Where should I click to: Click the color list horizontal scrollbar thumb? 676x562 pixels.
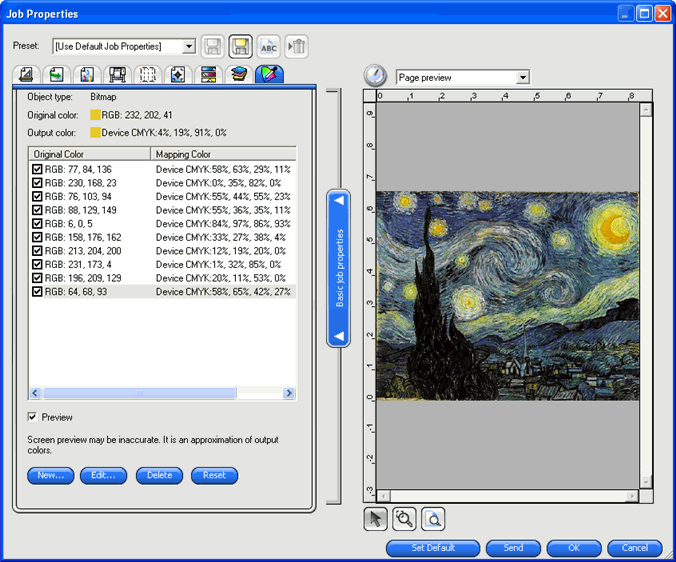pos(139,393)
